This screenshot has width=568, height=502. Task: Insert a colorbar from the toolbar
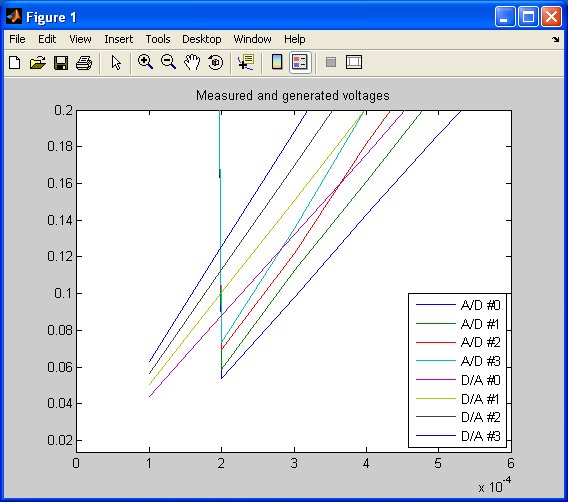[x=277, y=62]
